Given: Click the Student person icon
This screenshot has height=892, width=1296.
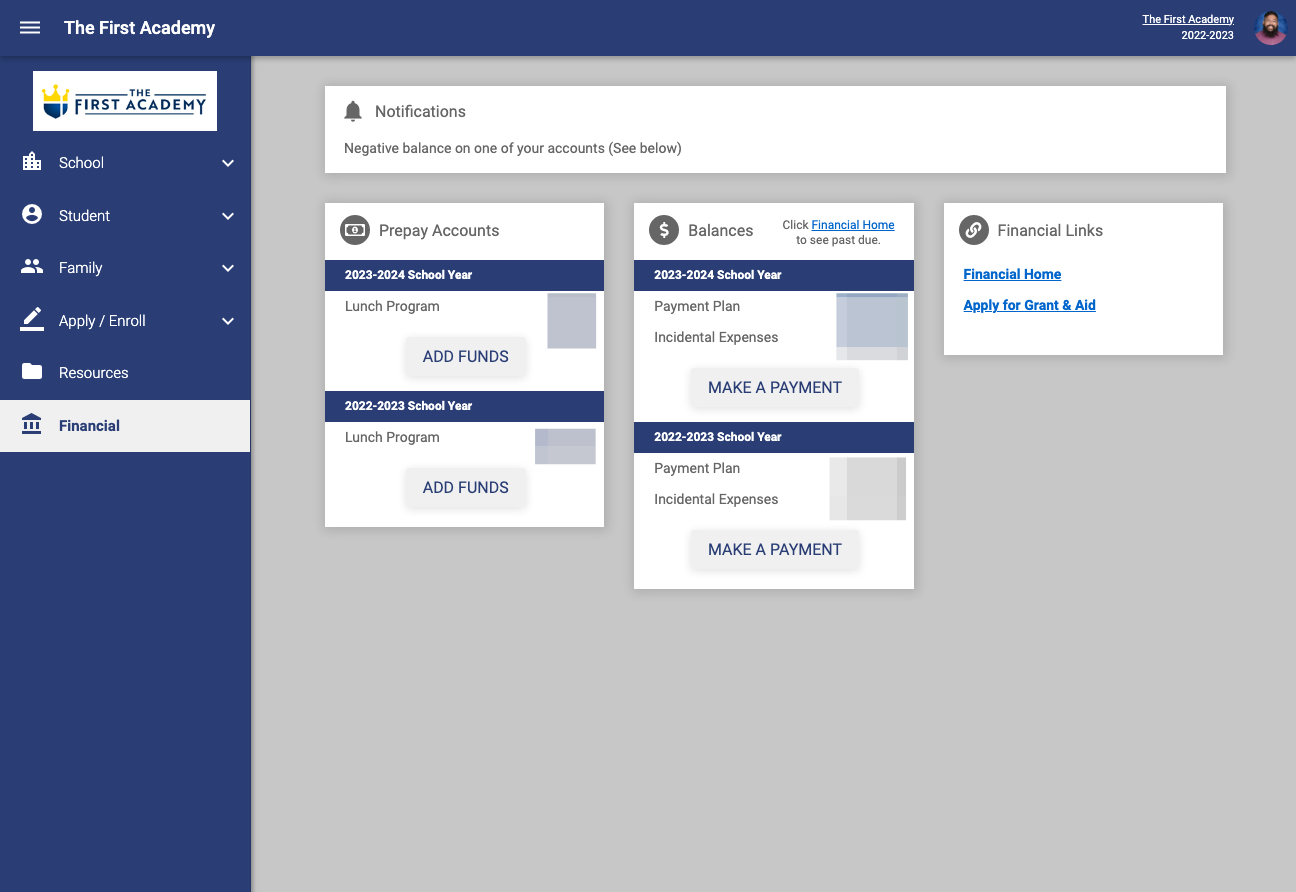Looking at the screenshot, I should (32, 215).
